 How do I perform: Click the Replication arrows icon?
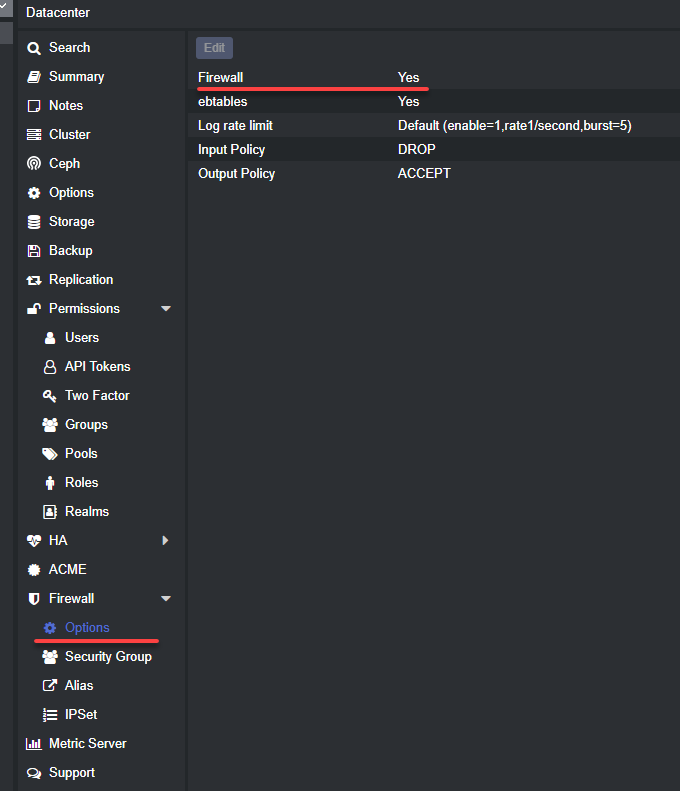pos(34,279)
